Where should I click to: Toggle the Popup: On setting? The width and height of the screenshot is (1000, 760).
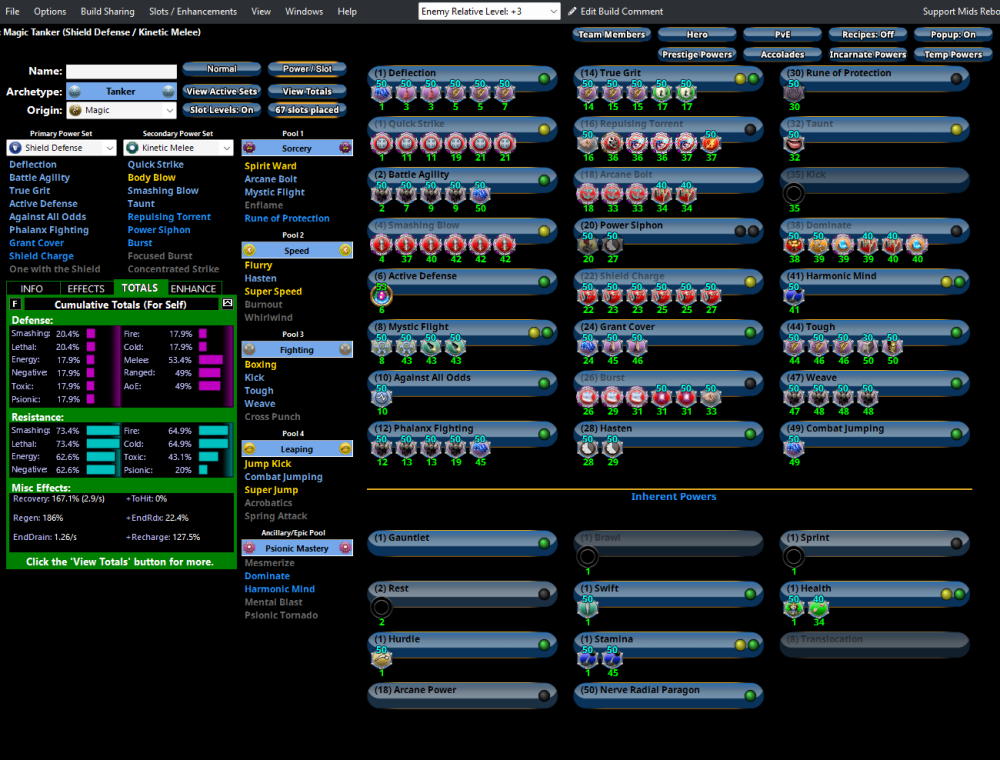(x=953, y=33)
